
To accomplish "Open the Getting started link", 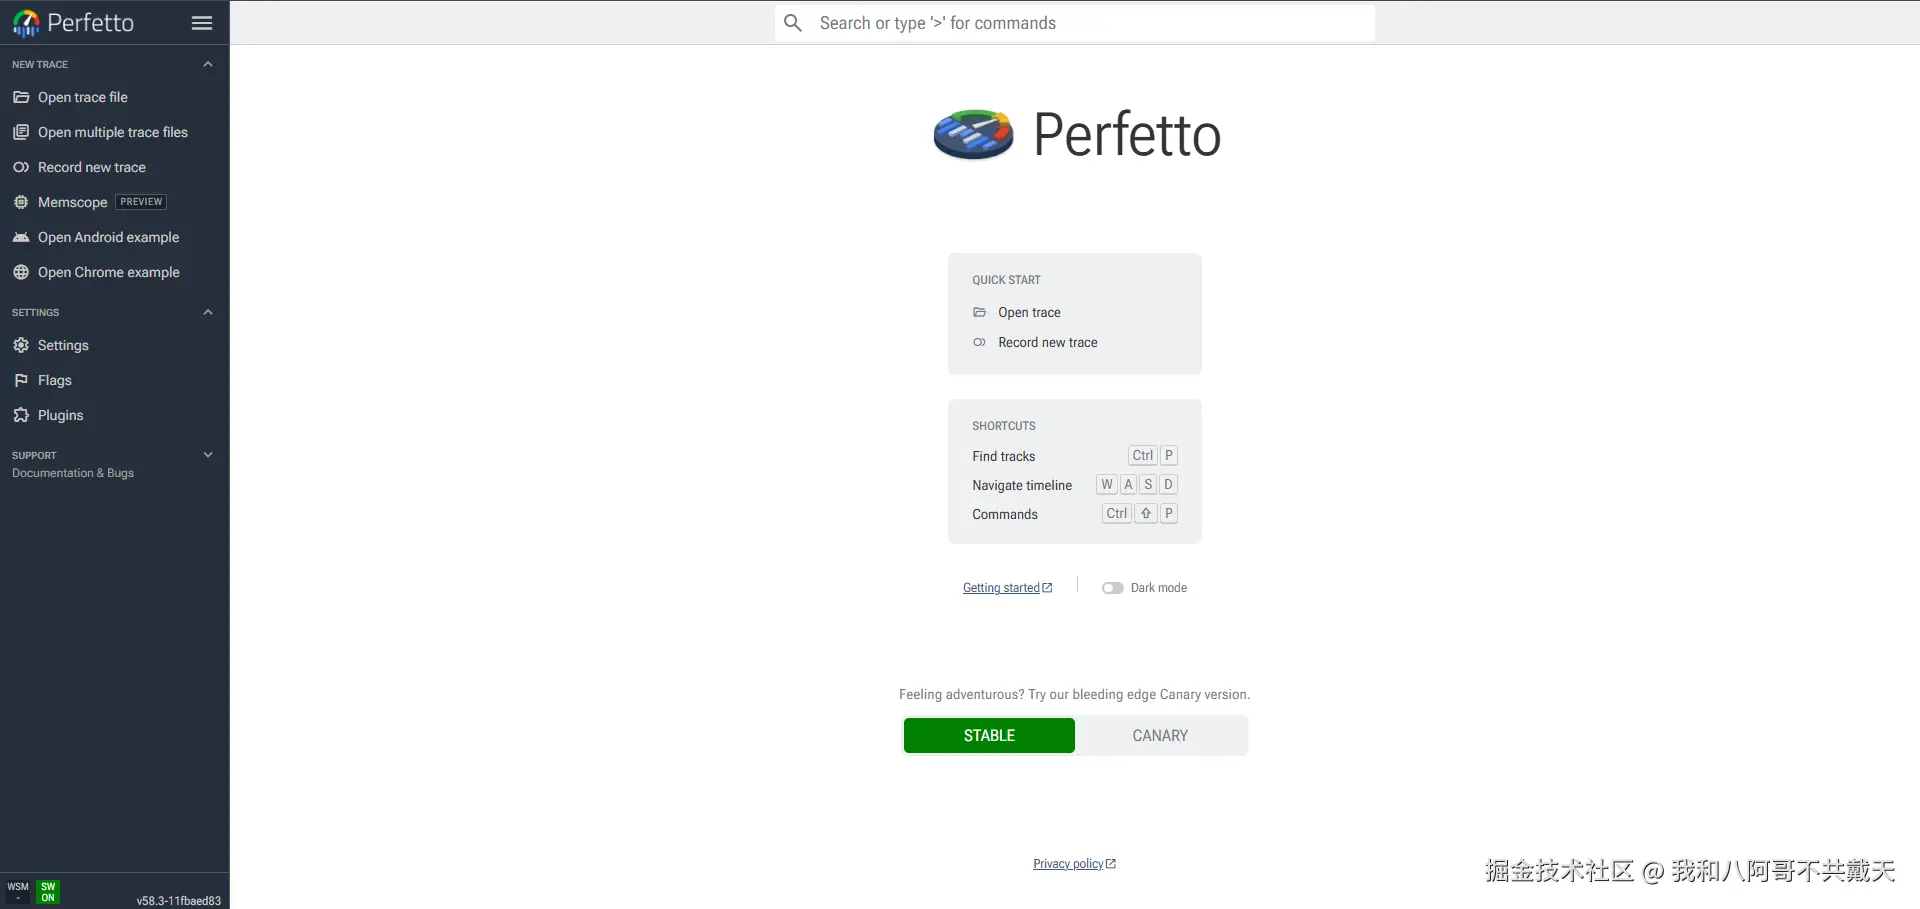I will 1007,588.
